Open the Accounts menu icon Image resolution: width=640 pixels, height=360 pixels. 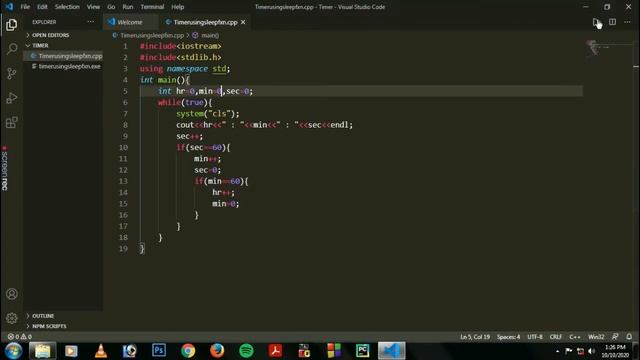pos(11,294)
